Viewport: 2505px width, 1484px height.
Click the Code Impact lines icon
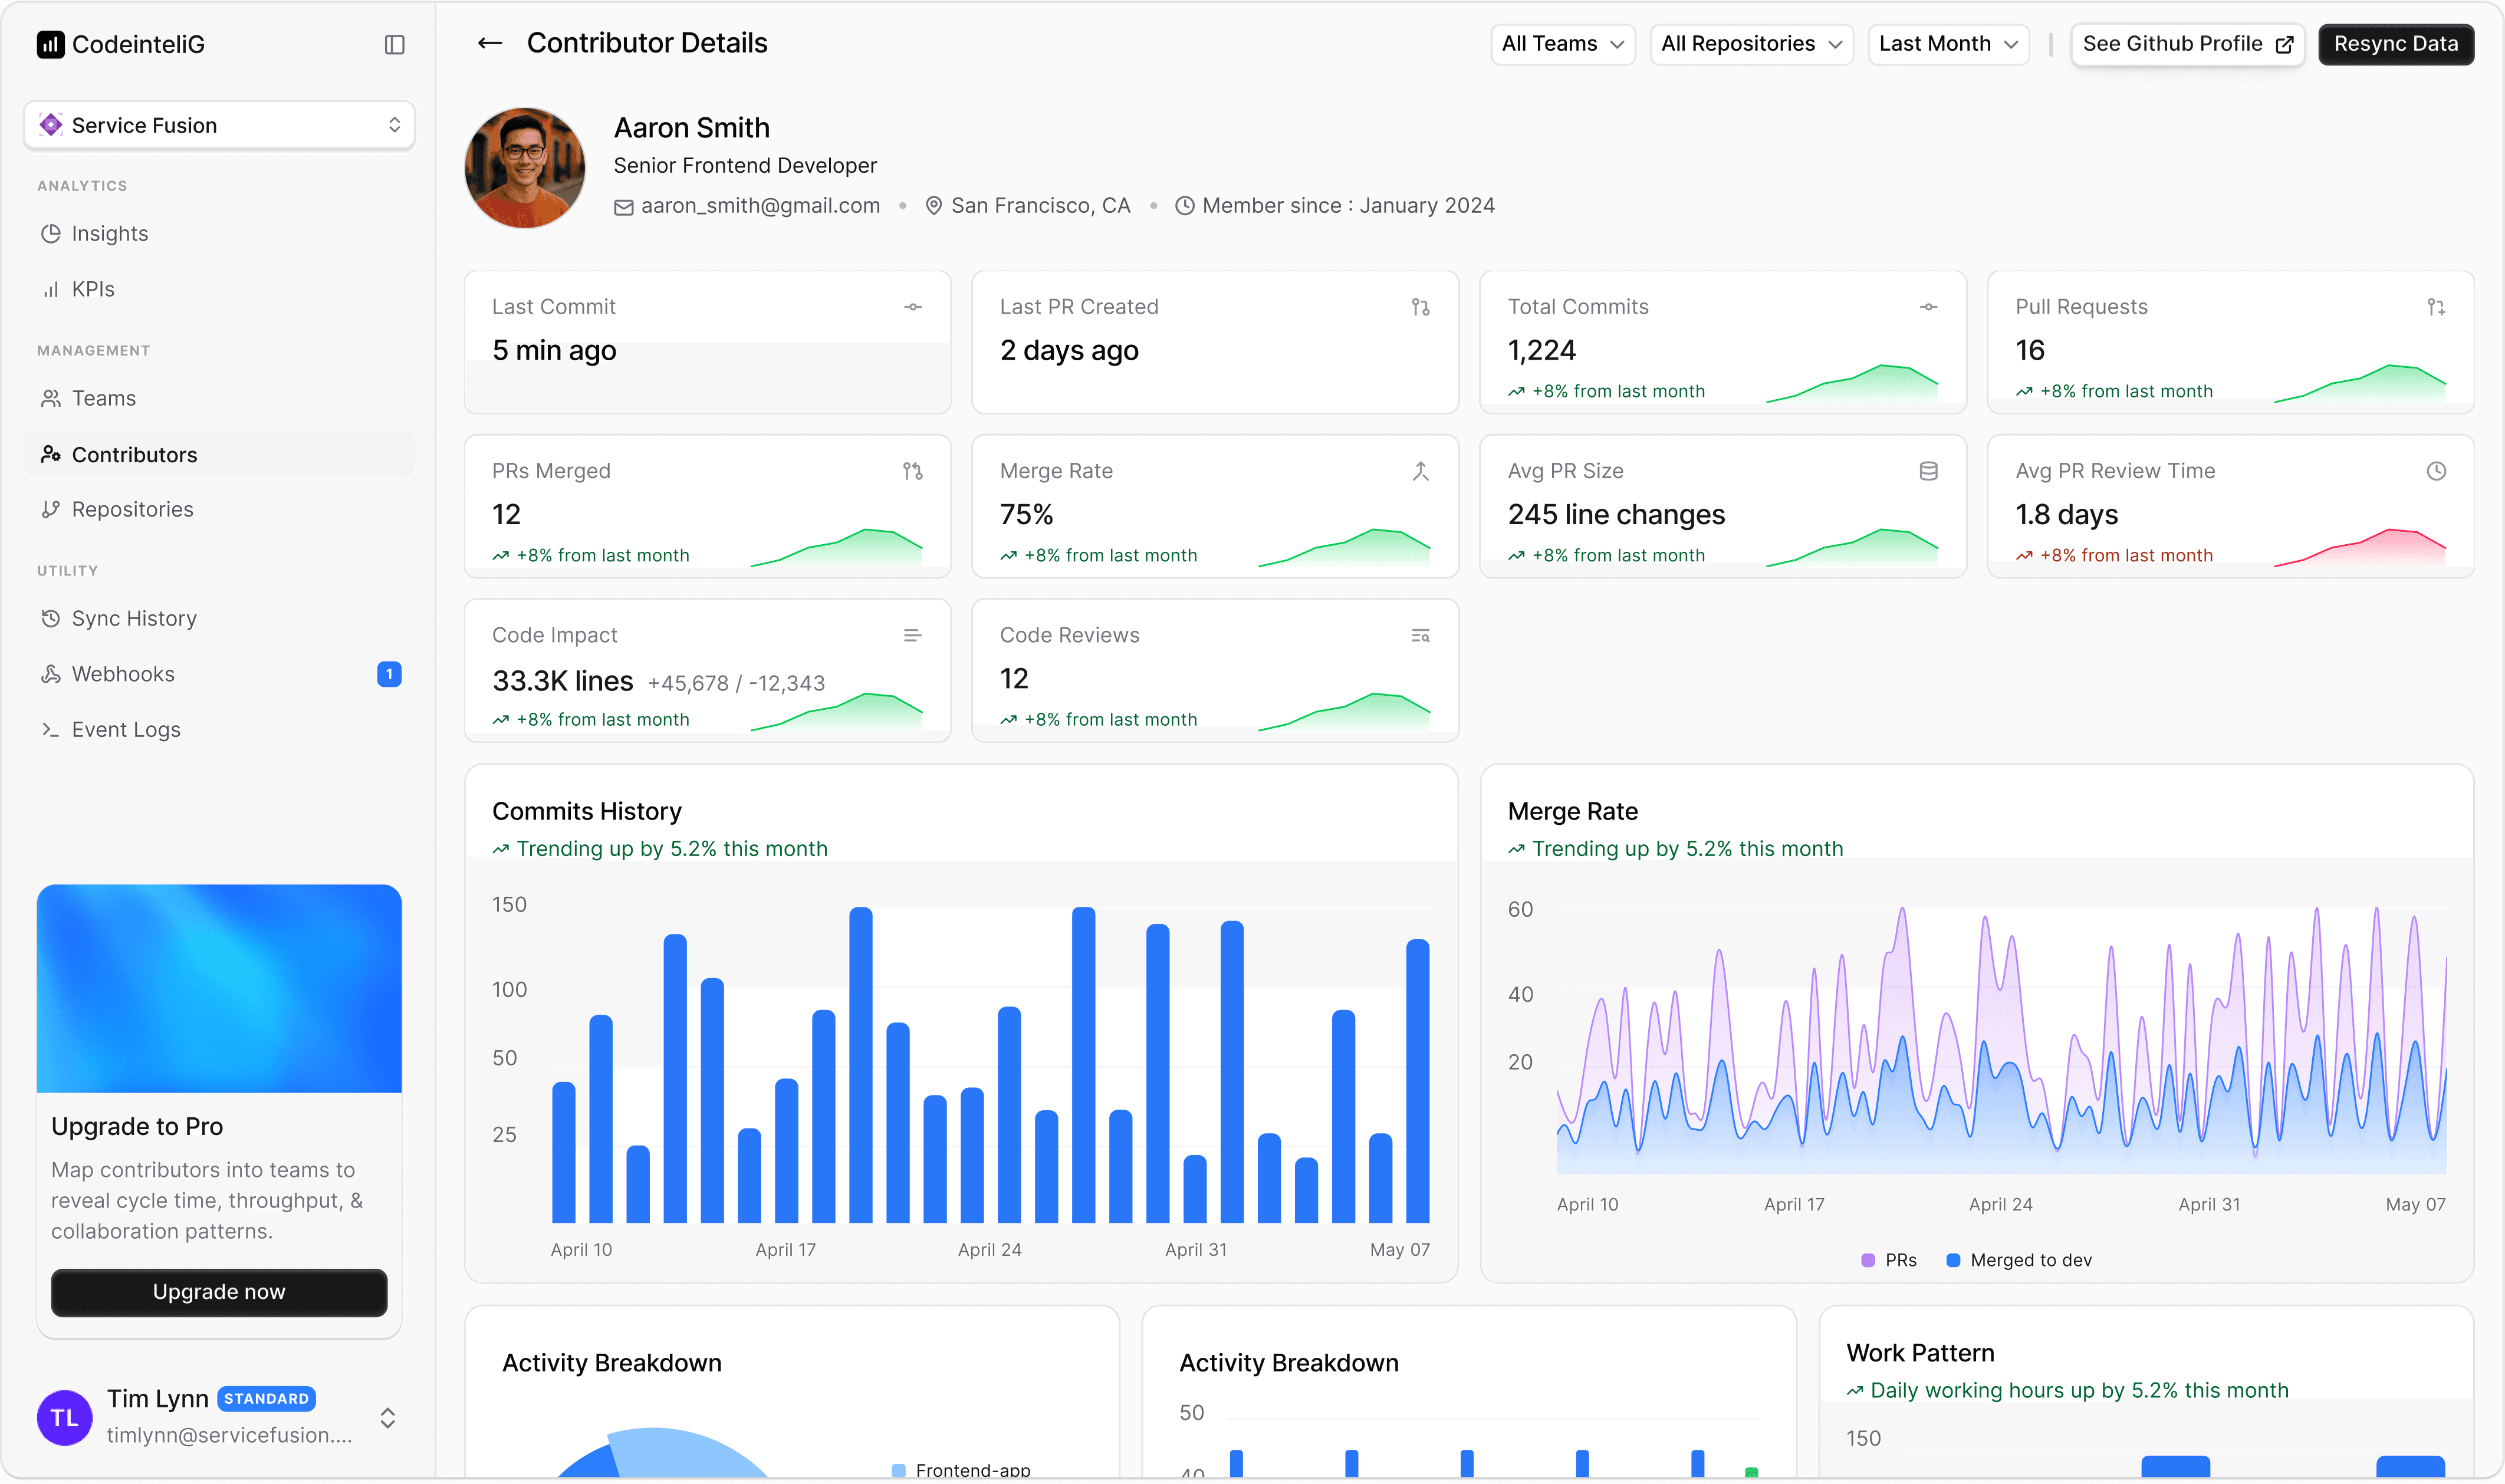pos(912,635)
